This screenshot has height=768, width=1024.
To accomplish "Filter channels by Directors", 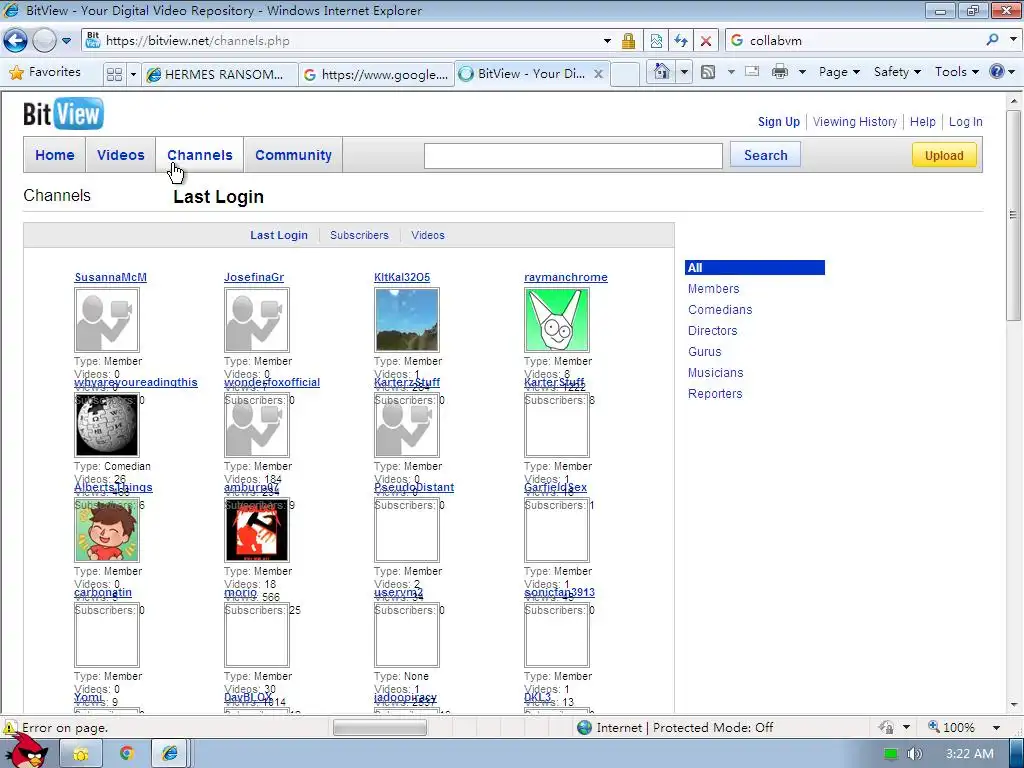I will (712, 330).
